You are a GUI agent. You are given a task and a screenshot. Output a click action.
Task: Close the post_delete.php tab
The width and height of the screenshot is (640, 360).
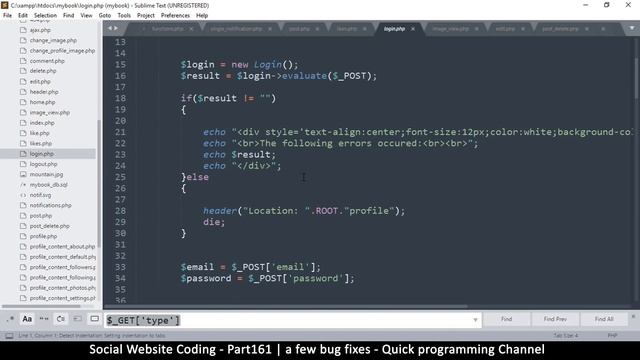tap(587, 29)
